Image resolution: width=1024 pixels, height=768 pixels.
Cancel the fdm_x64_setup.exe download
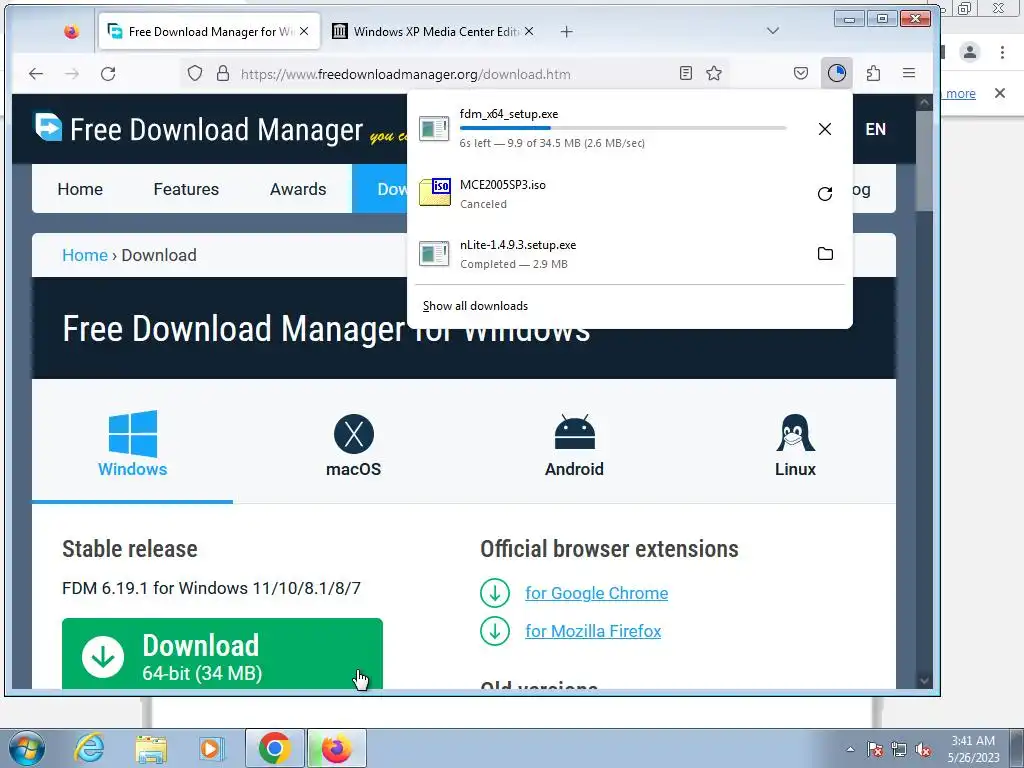tap(825, 129)
